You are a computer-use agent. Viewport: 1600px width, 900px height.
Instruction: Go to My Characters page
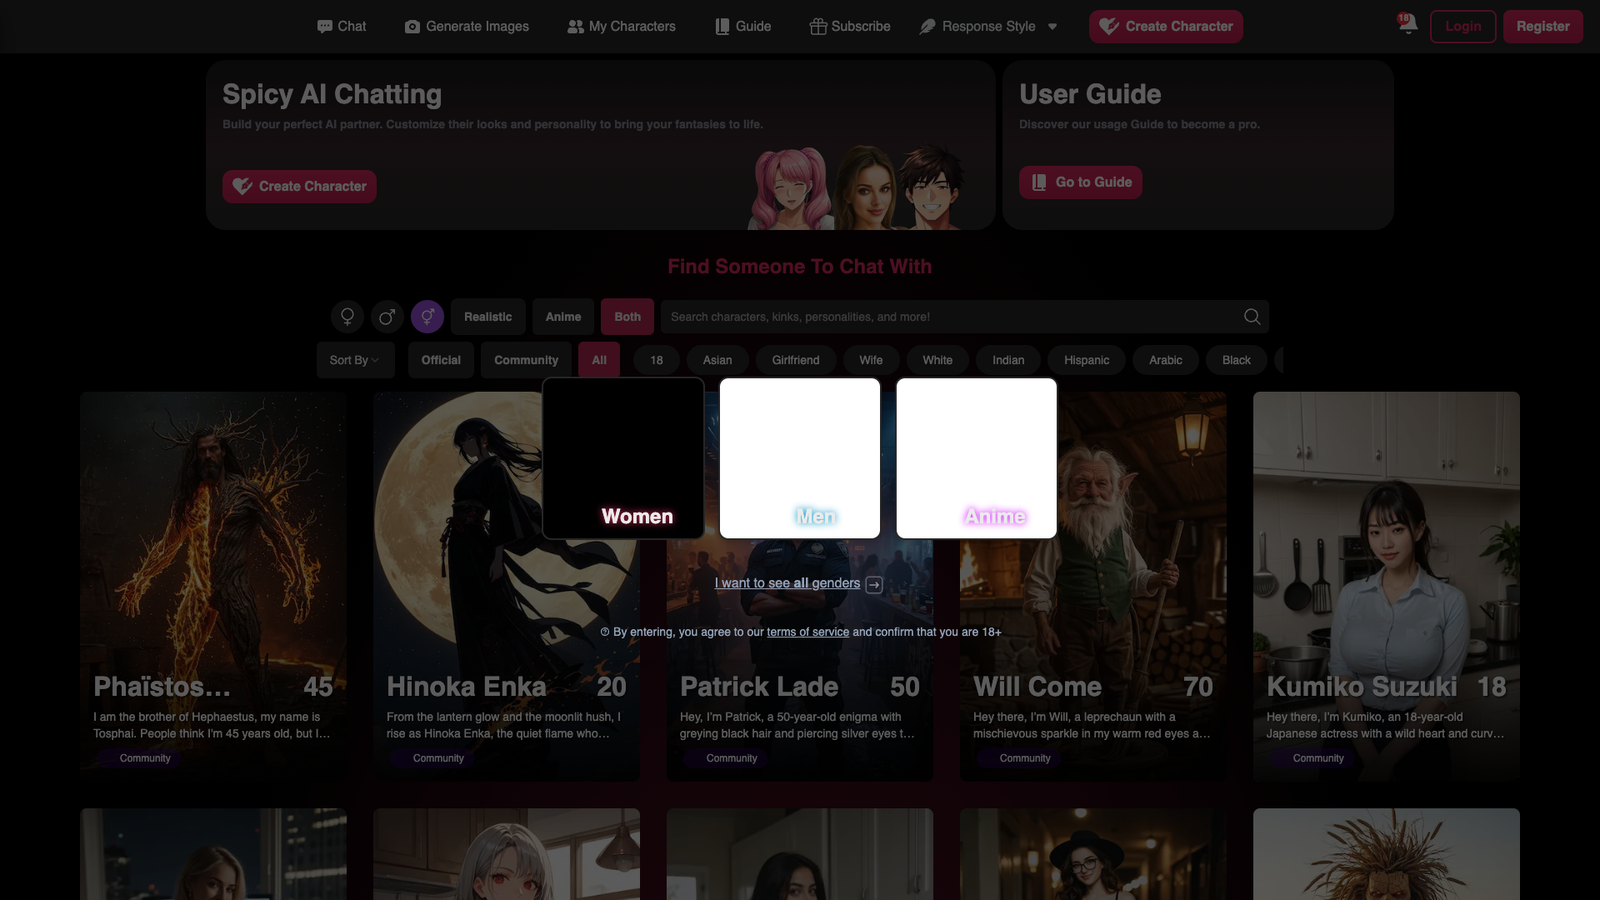click(622, 27)
